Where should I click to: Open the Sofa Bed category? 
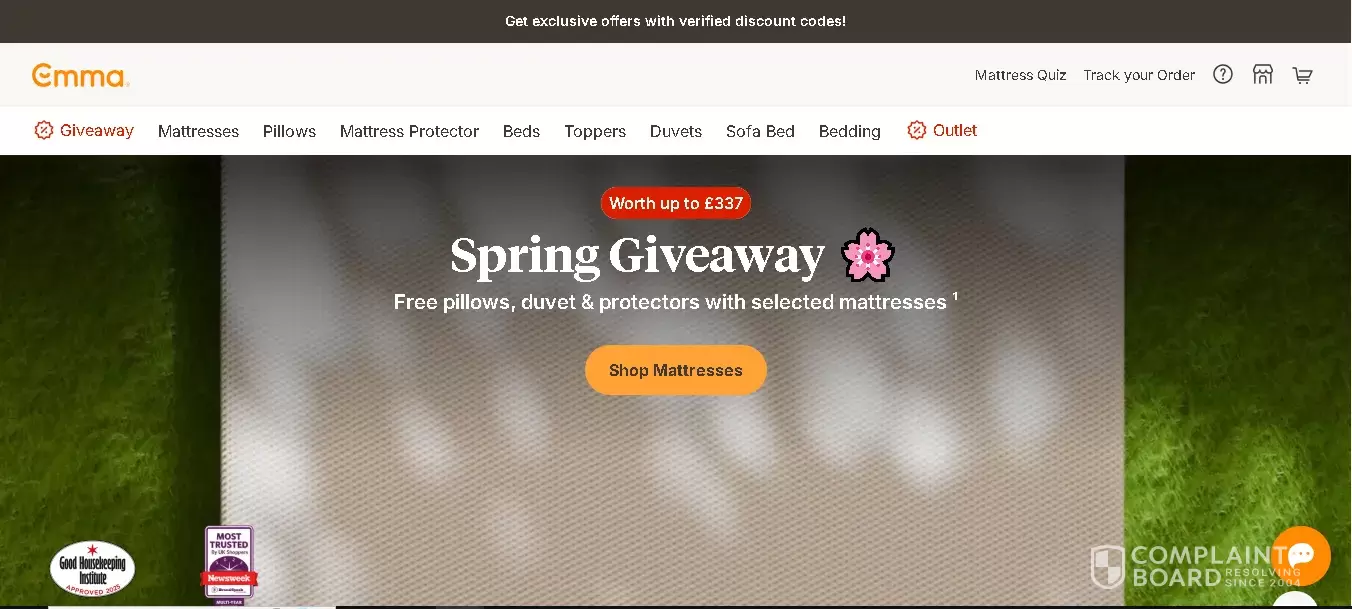pyautogui.click(x=760, y=131)
